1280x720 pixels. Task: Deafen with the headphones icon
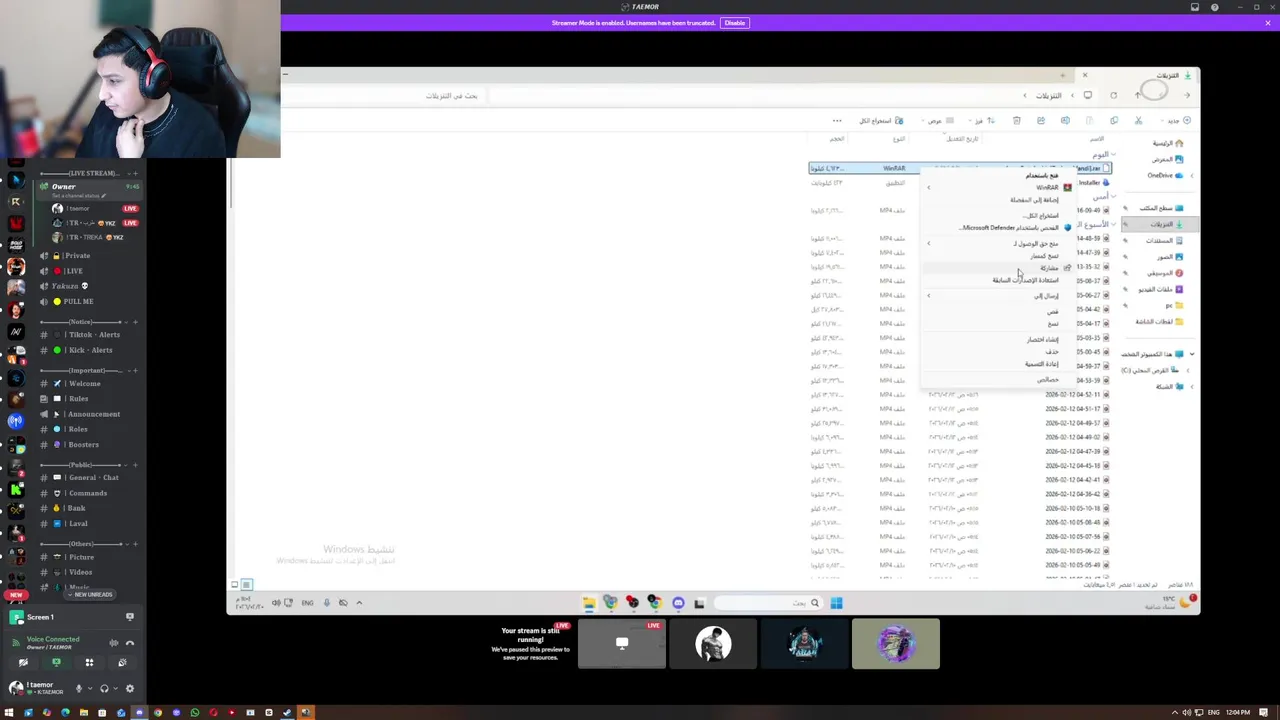pyautogui.click(x=104, y=688)
